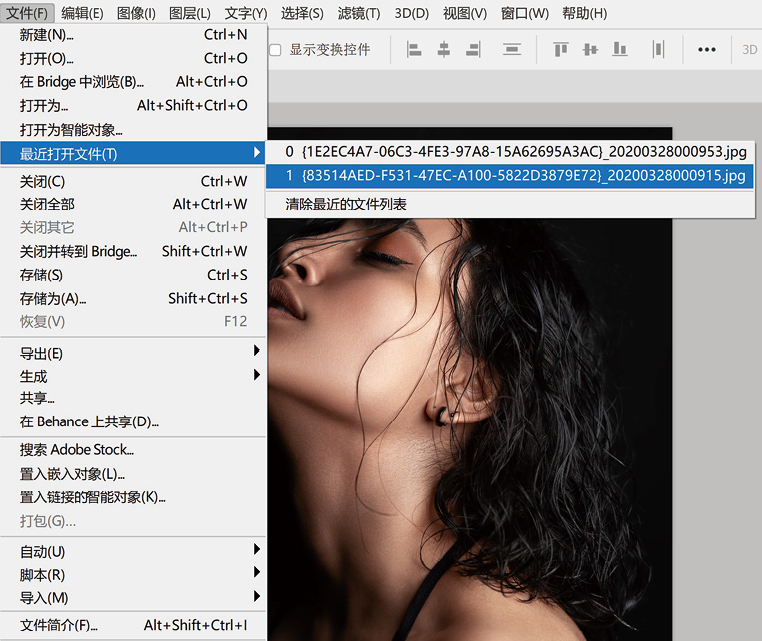The height and width of the screenshot is (641, 762).
Task: Choose 置入嵌入对象(L)... entry
Action: pos(133,473)
